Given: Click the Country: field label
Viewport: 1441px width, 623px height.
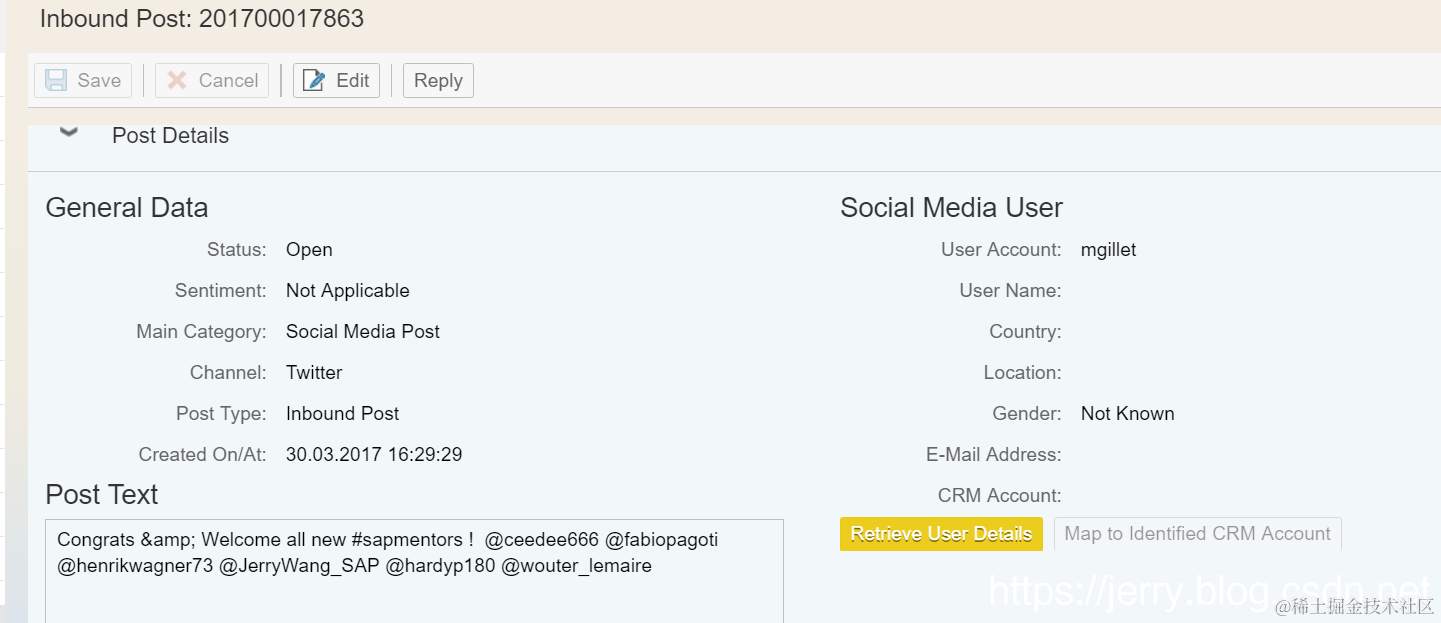Looking at the screenshot, I should tap(1025, 332).
